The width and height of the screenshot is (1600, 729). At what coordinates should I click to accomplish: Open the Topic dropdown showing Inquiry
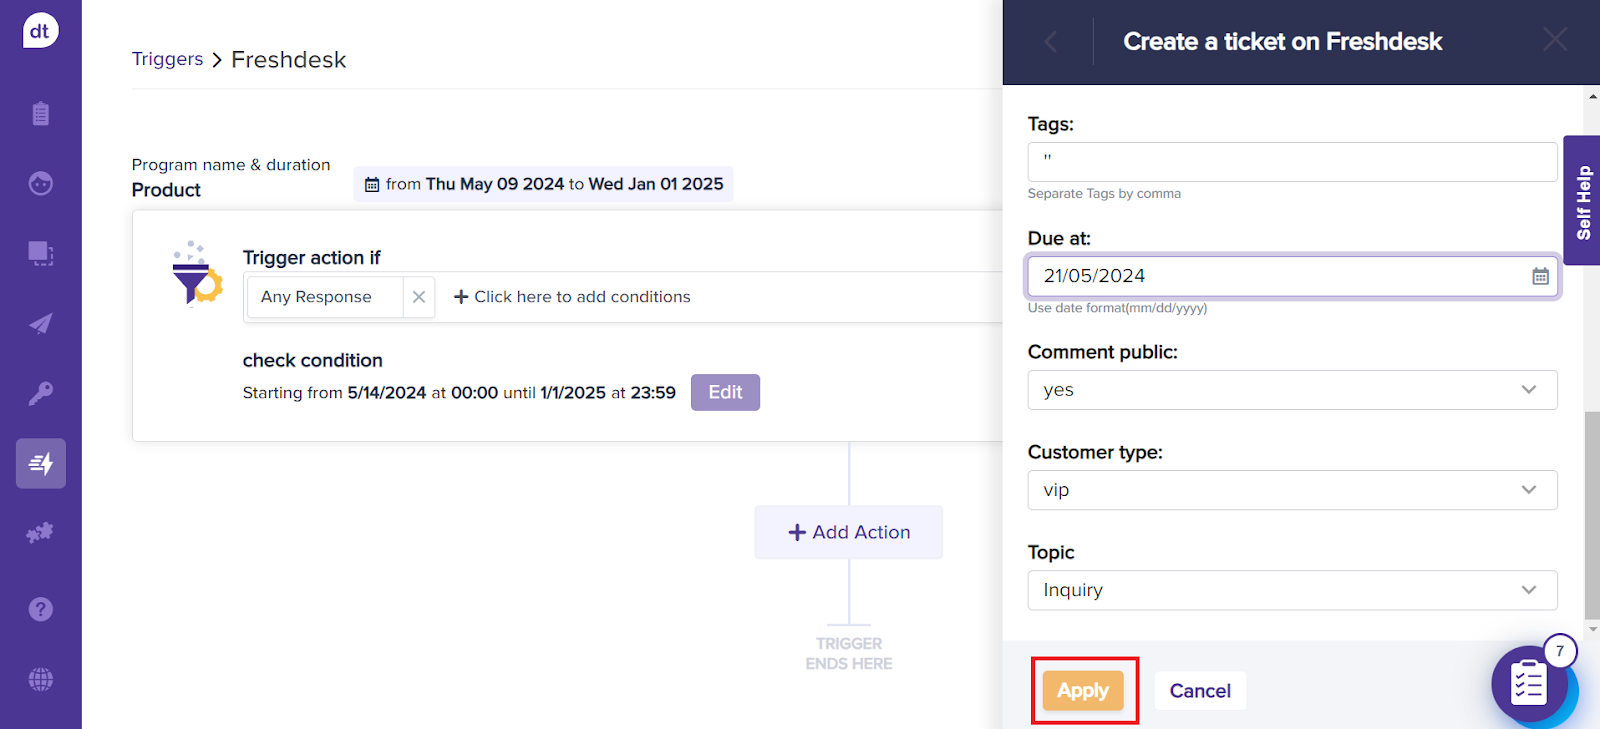coord(1291,590)
